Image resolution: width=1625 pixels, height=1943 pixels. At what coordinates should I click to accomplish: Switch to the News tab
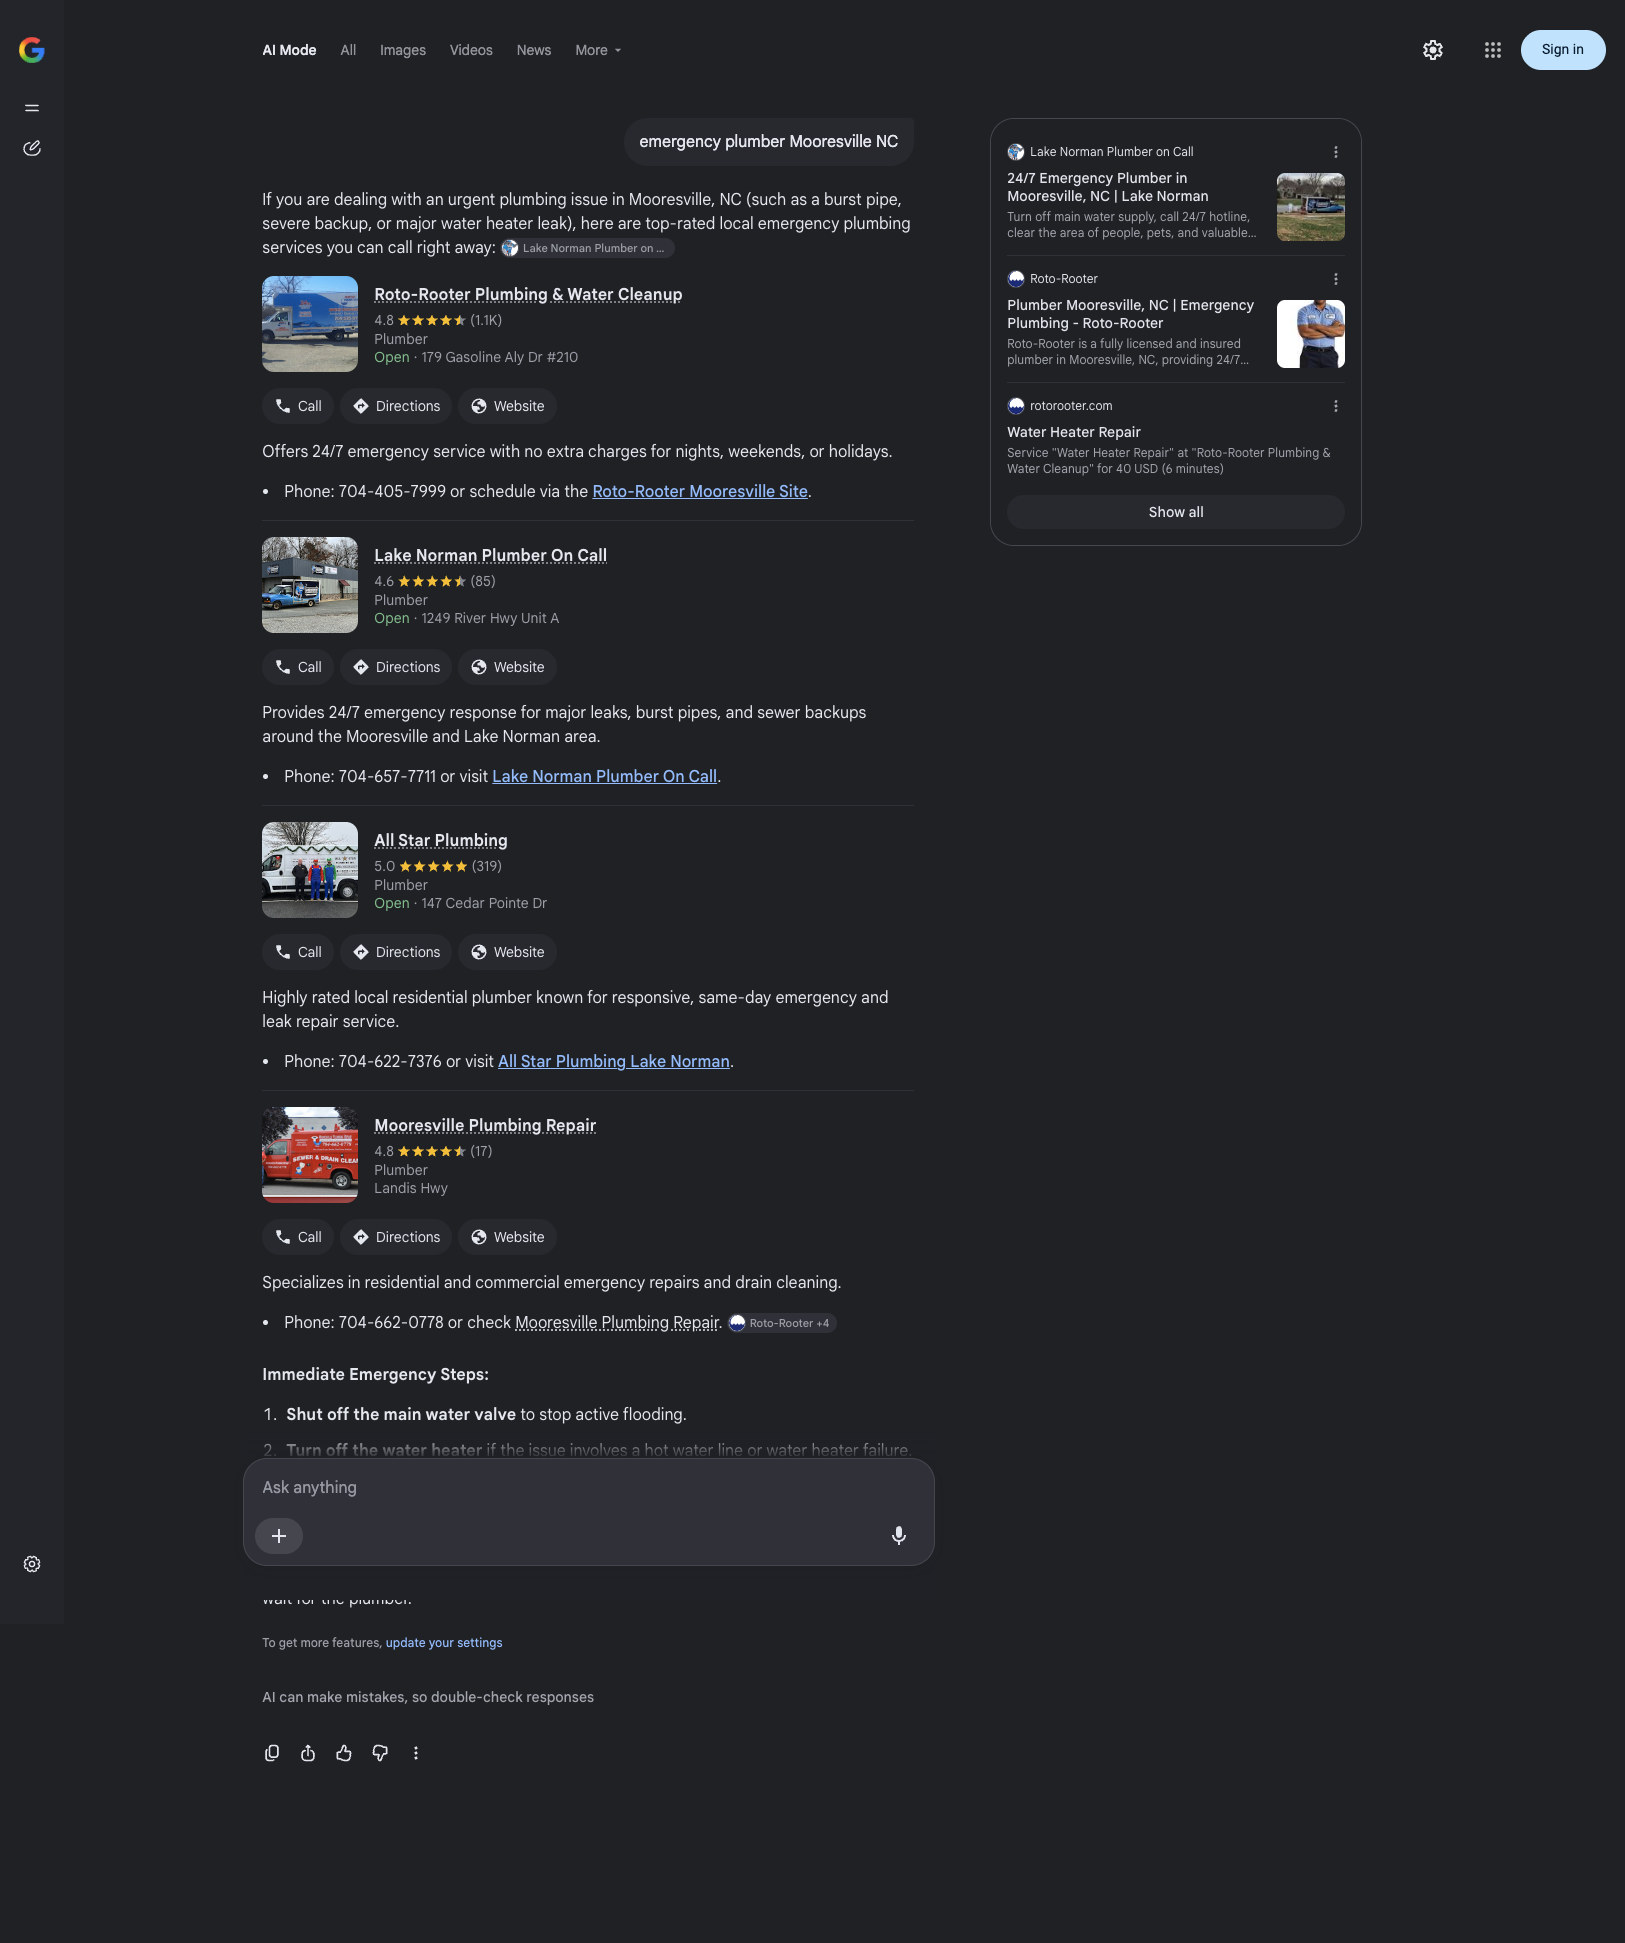tap(534, 50)
